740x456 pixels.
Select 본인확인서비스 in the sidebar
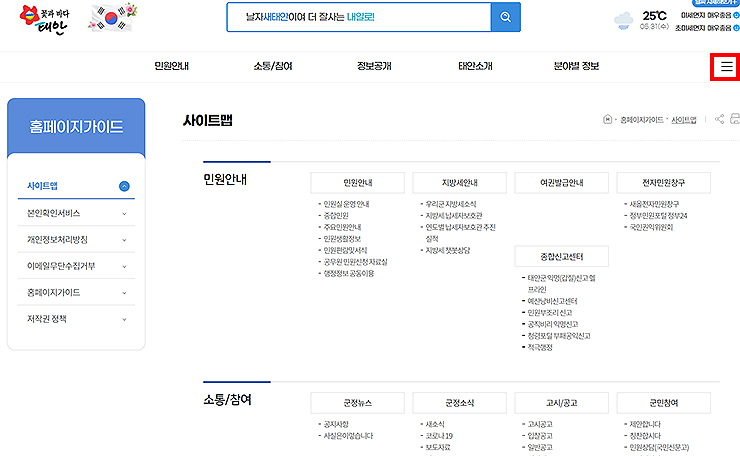point(53,213)
